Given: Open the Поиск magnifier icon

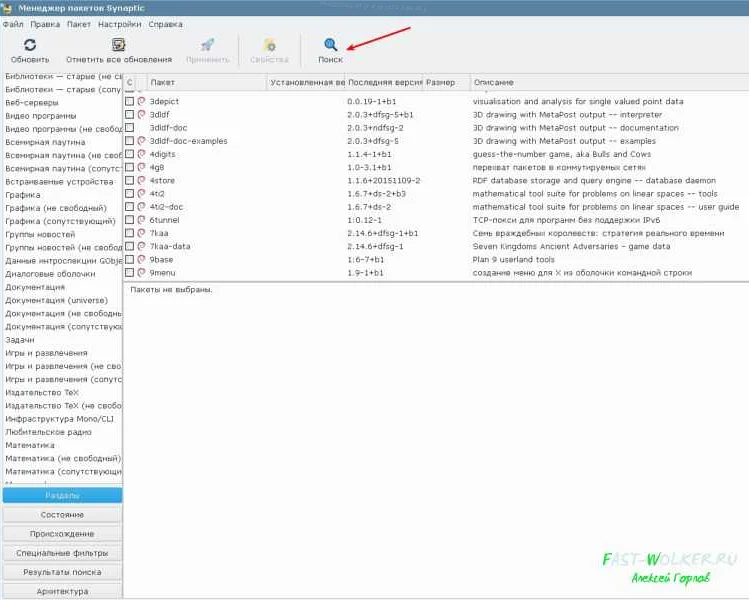Looking at the screenshot, I should 330,45.
